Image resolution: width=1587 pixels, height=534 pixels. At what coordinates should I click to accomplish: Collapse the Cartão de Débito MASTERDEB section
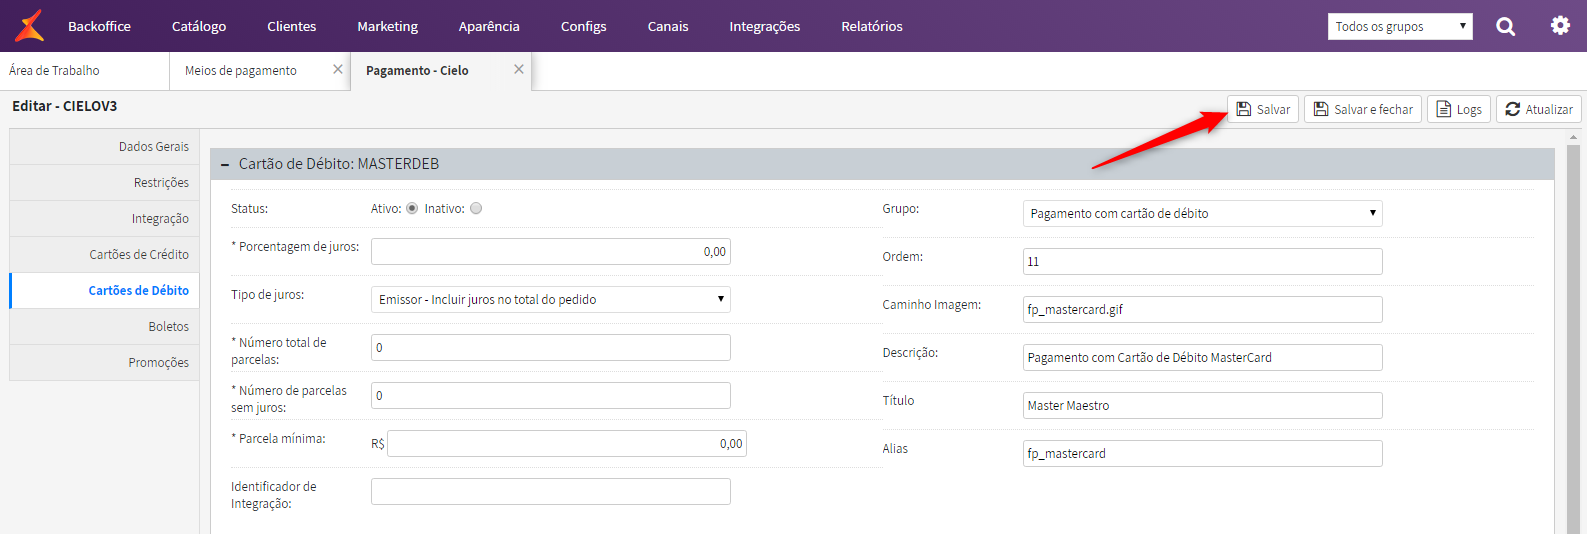tap(225, 164)
